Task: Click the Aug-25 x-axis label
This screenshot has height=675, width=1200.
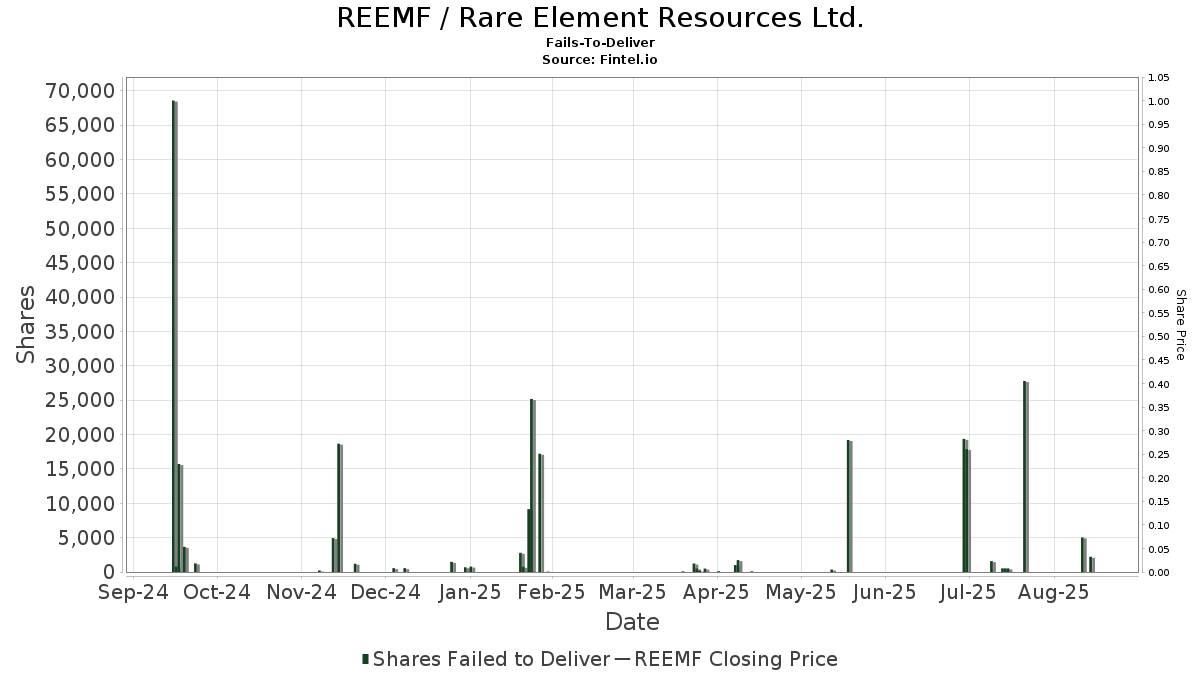Action: [x=1052, y=593]
